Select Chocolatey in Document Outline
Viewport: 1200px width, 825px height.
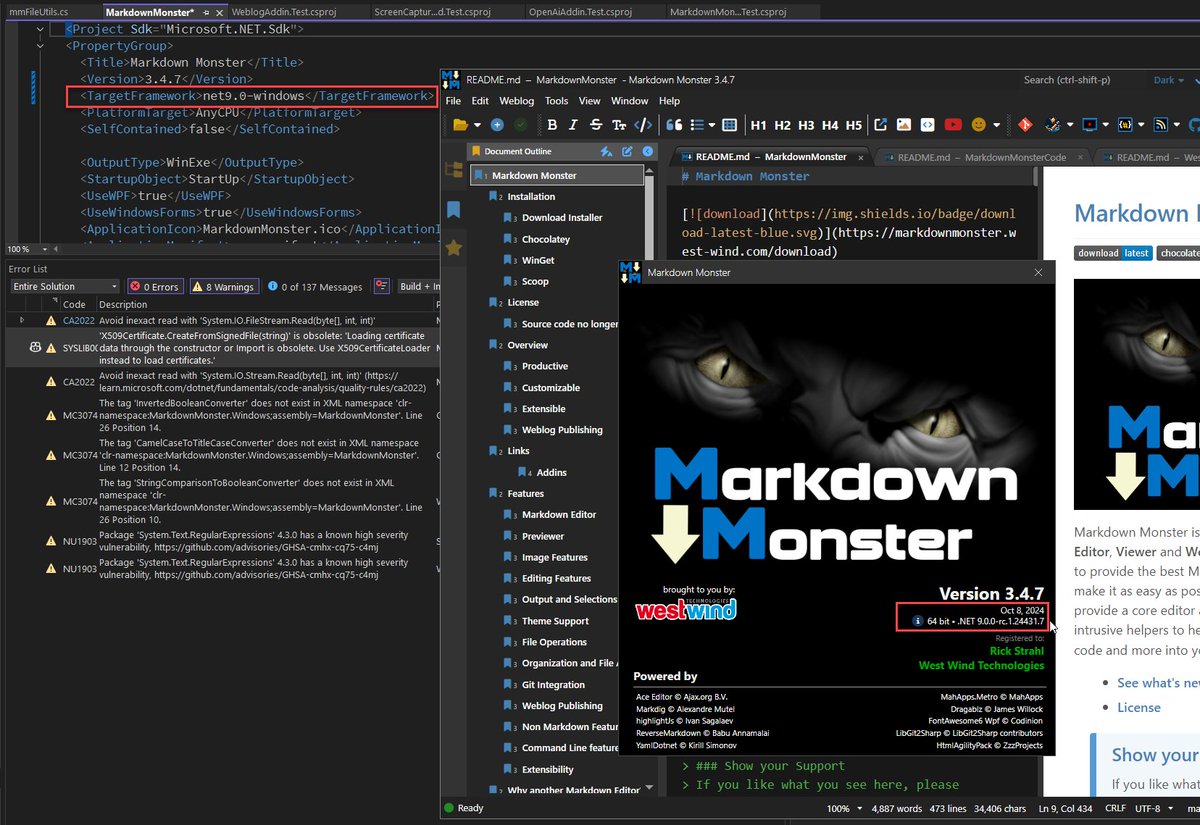[546, 239]
